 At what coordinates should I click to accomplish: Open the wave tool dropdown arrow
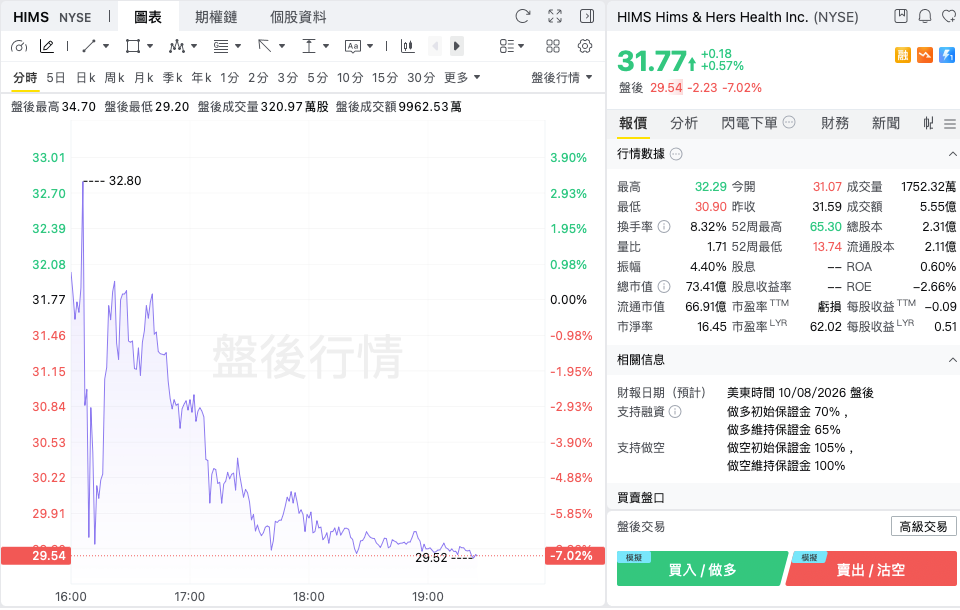(x=193, y=46)
